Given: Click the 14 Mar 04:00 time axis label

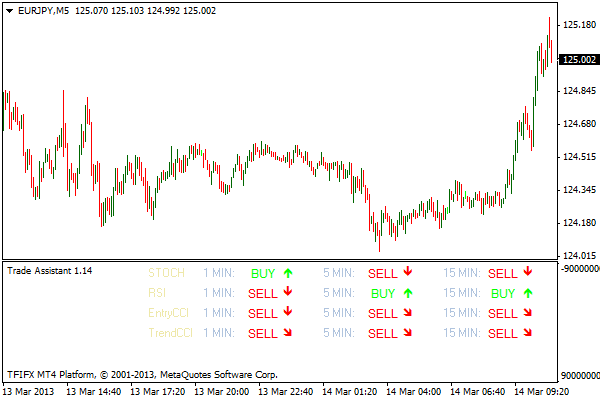Looking at the screenshot, I should point(416,392).
